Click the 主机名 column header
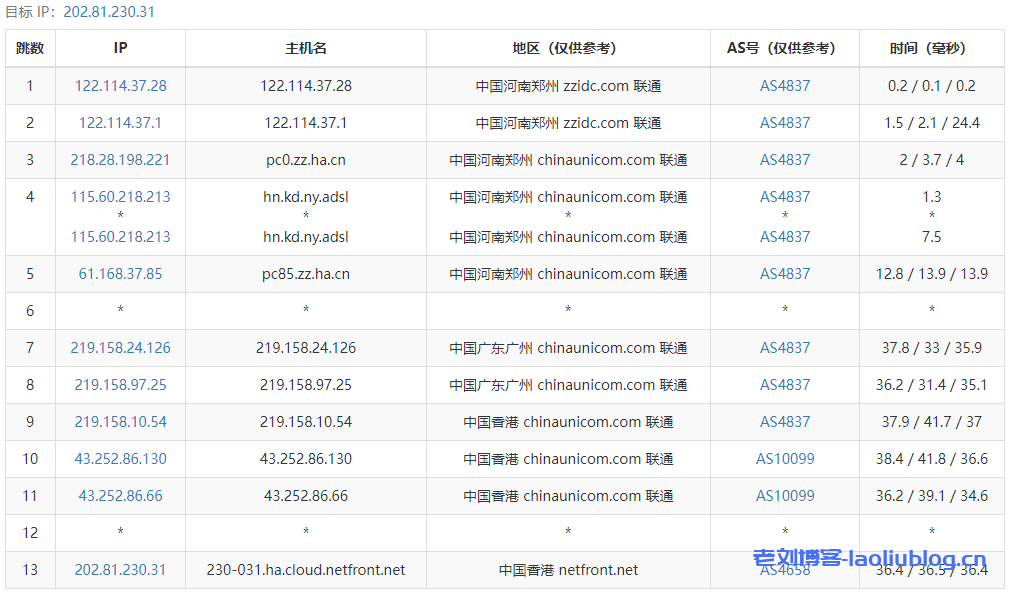Viewport: 1012px width, 596px height. [x=305, y=48]
